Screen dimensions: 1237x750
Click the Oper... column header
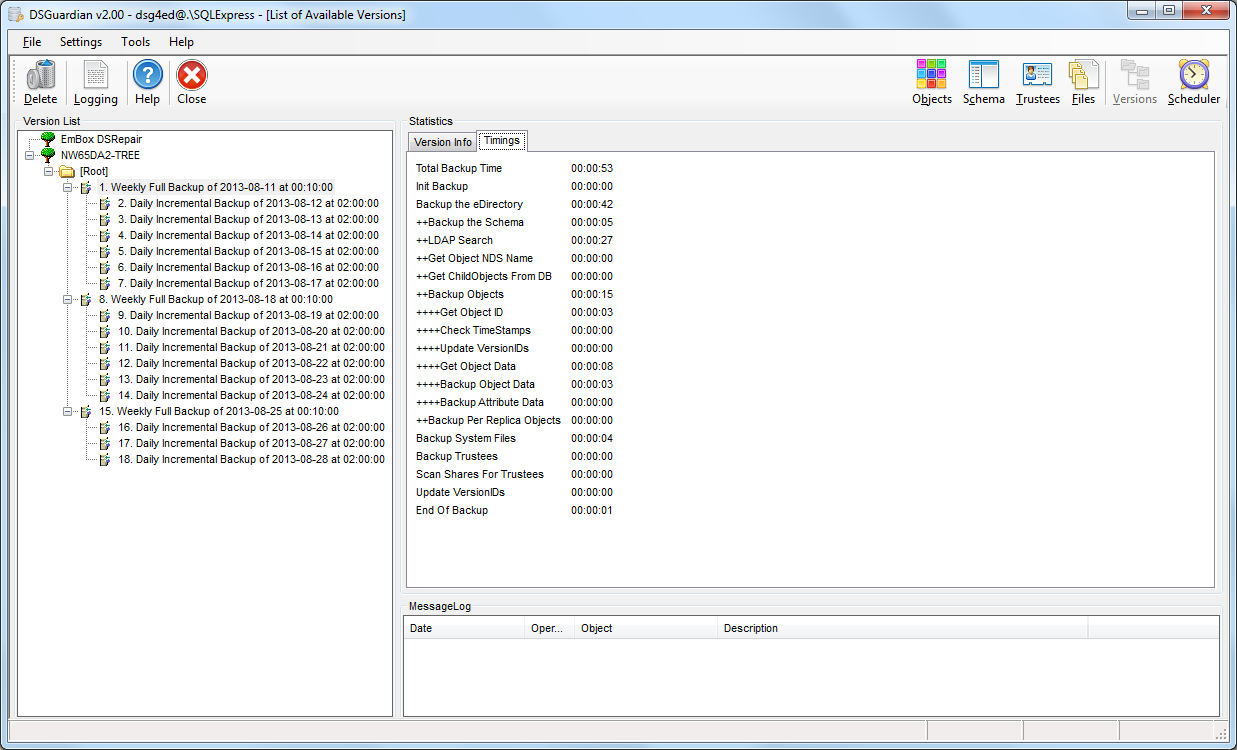(x=550, y=628)
